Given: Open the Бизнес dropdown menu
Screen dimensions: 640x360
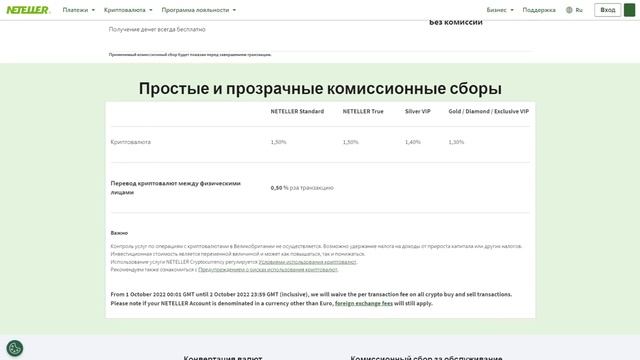Looking at the screenshot, I should [500, 10].
